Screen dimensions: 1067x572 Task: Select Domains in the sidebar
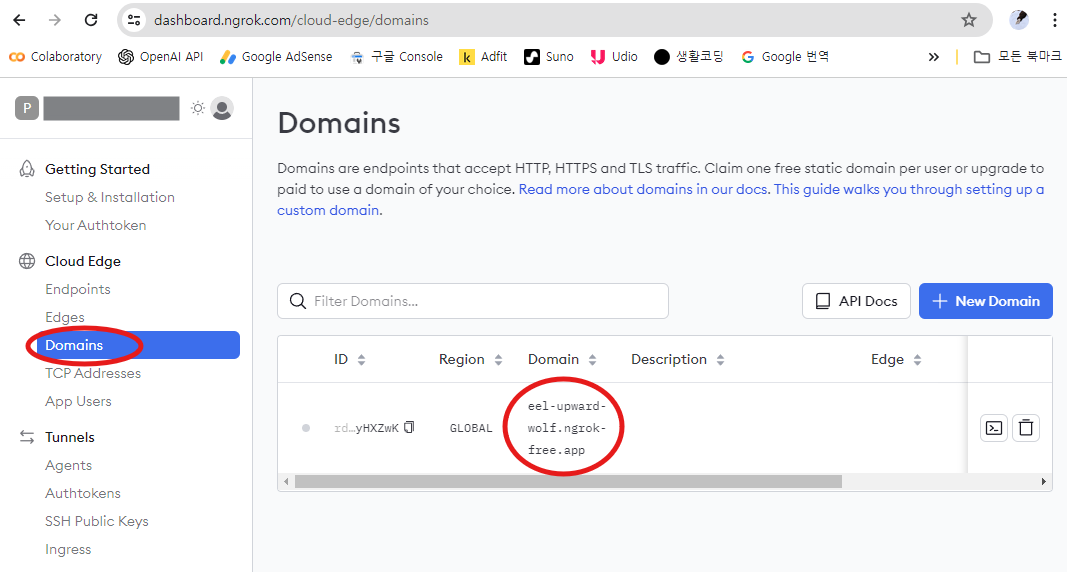tap(138, 345)
